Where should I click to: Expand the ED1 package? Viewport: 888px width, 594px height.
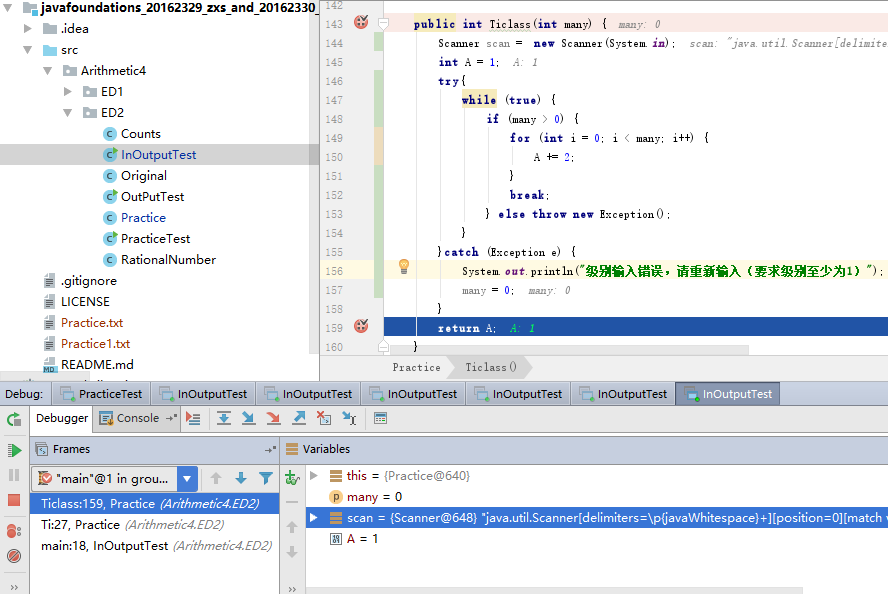[x=67, y=91]
